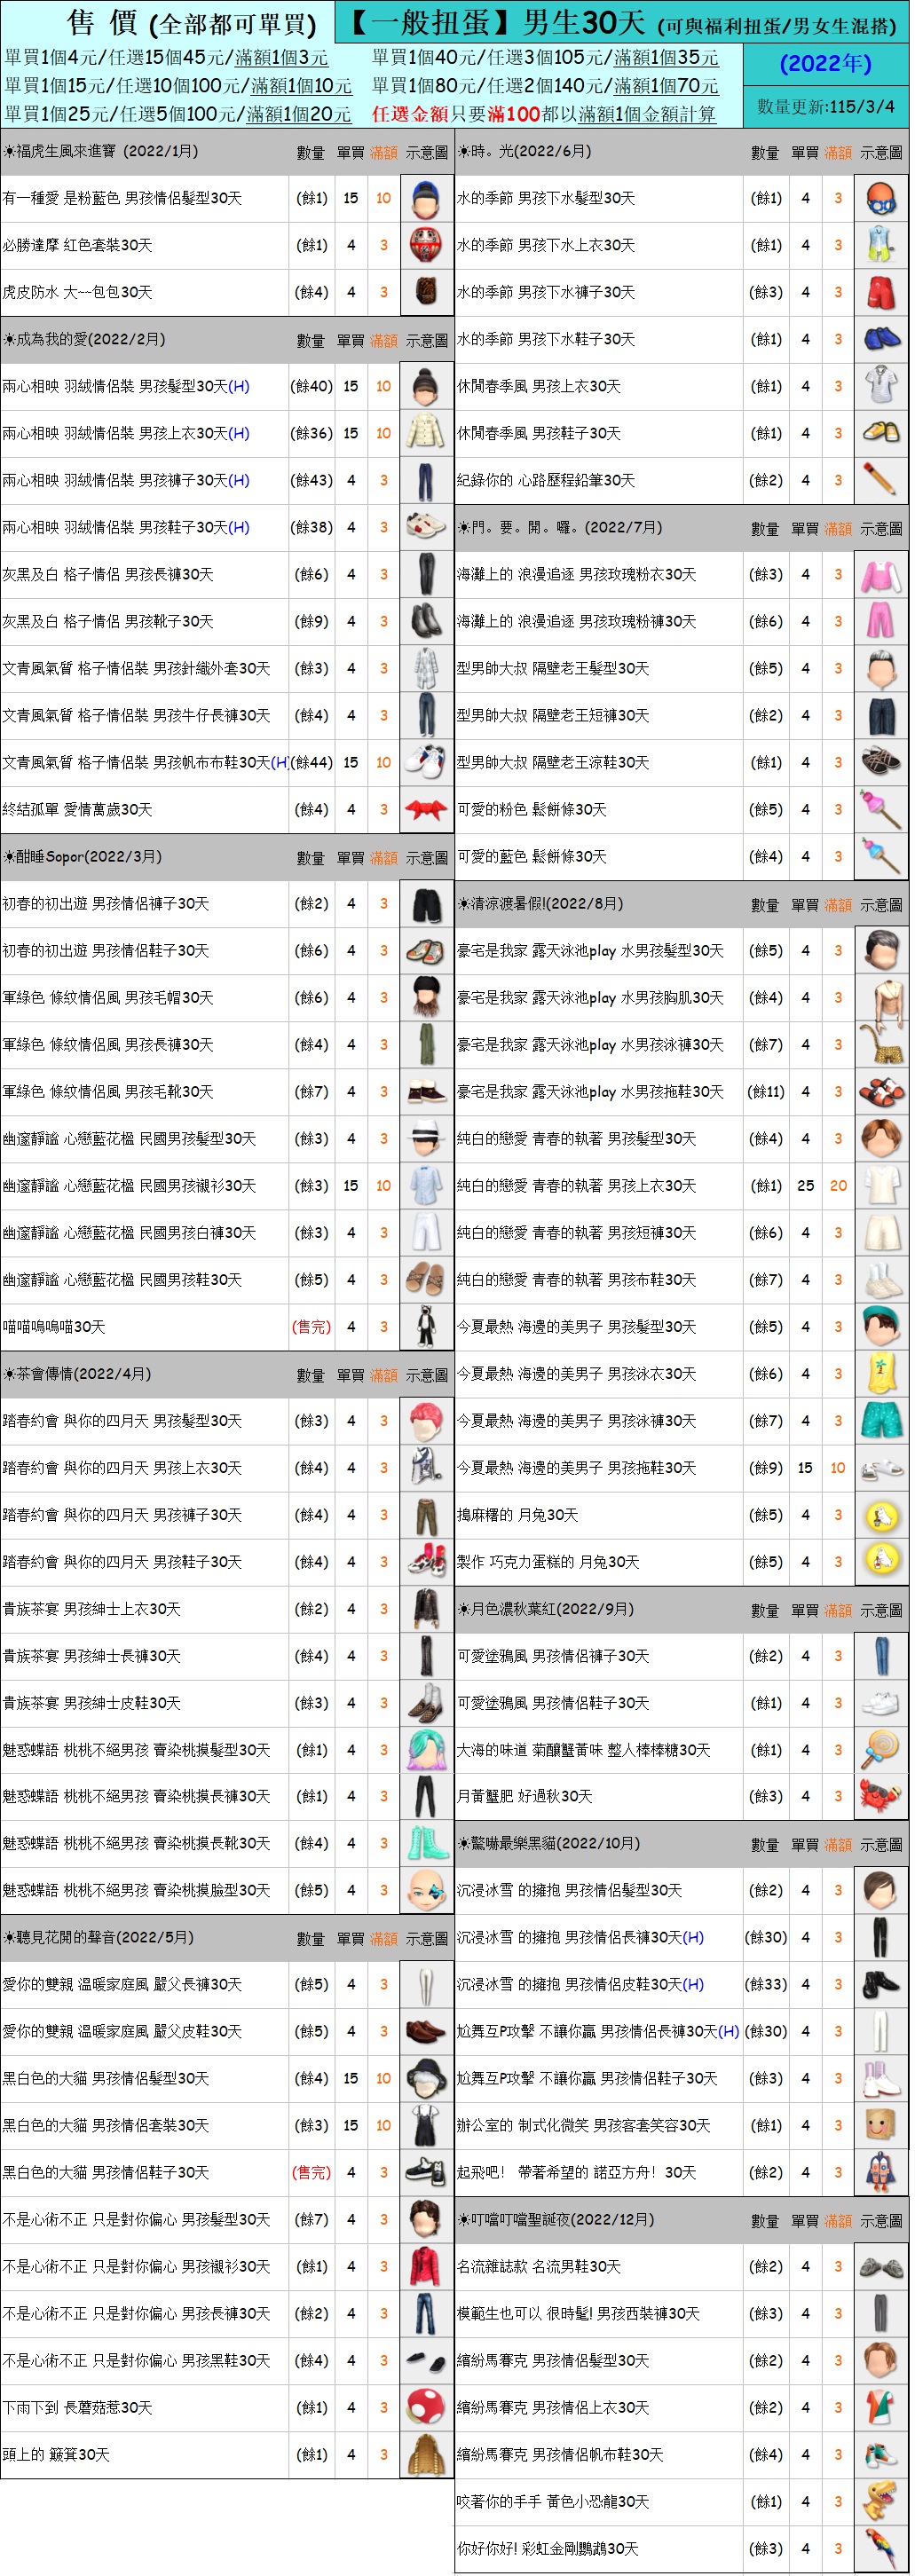
Task: Select the rainbow macaw parrot icon
Action: tap(880, 2548)
